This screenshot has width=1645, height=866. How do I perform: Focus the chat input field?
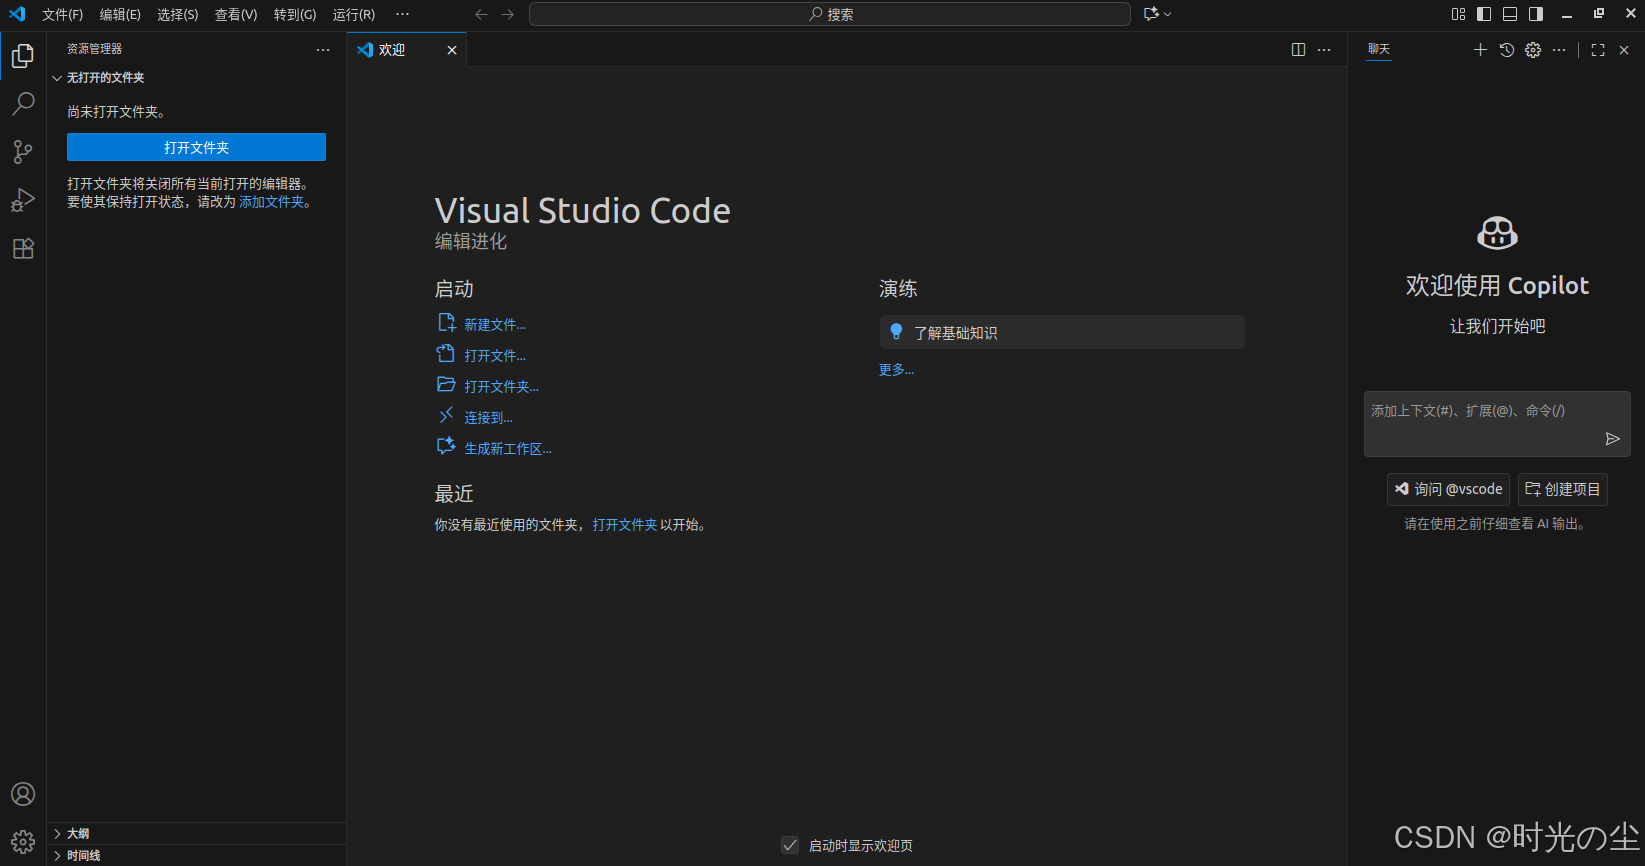click(x=1497, y=424)
